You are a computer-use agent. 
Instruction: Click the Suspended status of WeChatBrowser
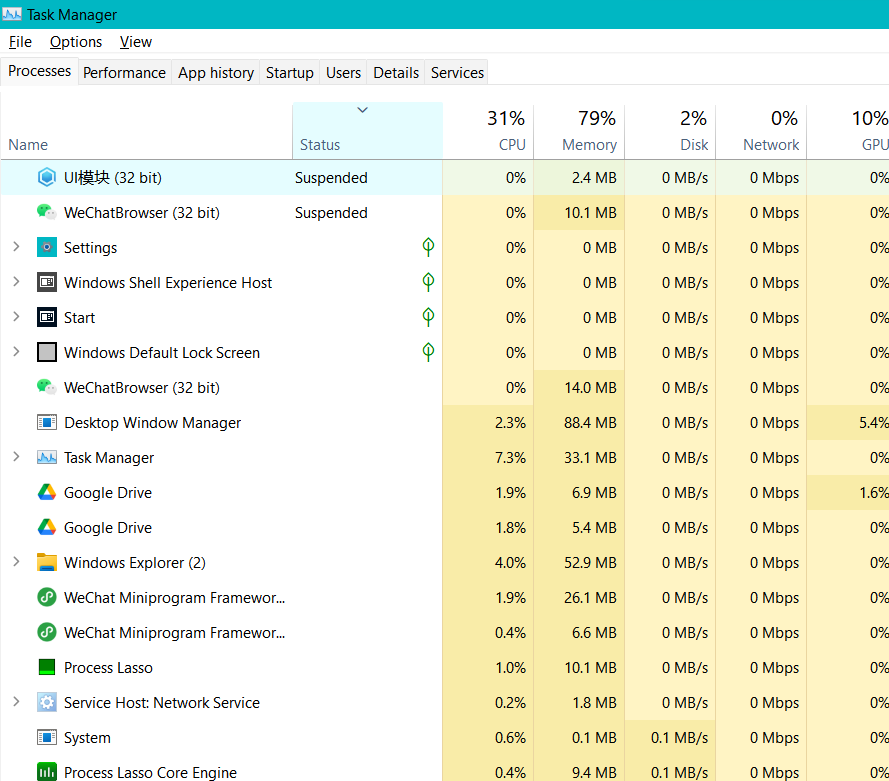point(331,213)
